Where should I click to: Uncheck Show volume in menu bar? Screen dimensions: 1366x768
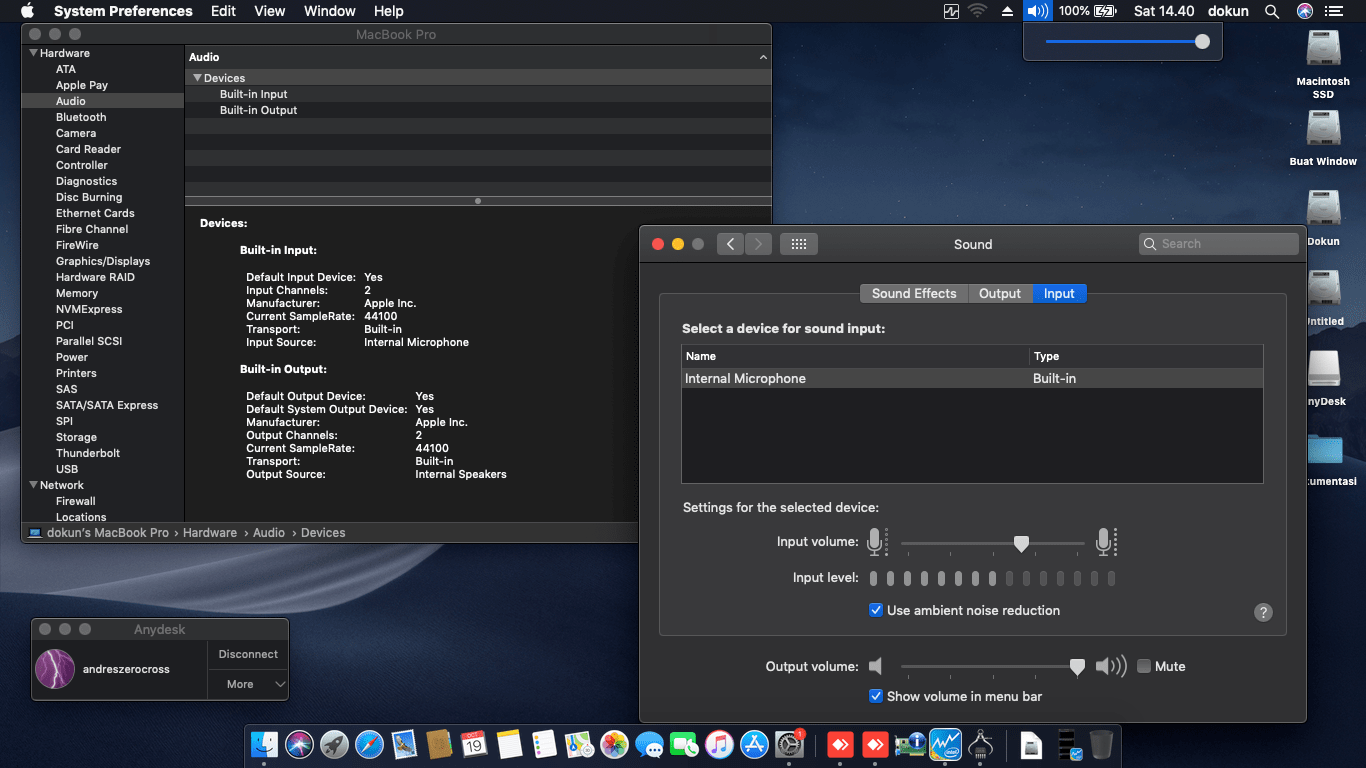coord(876,696)
